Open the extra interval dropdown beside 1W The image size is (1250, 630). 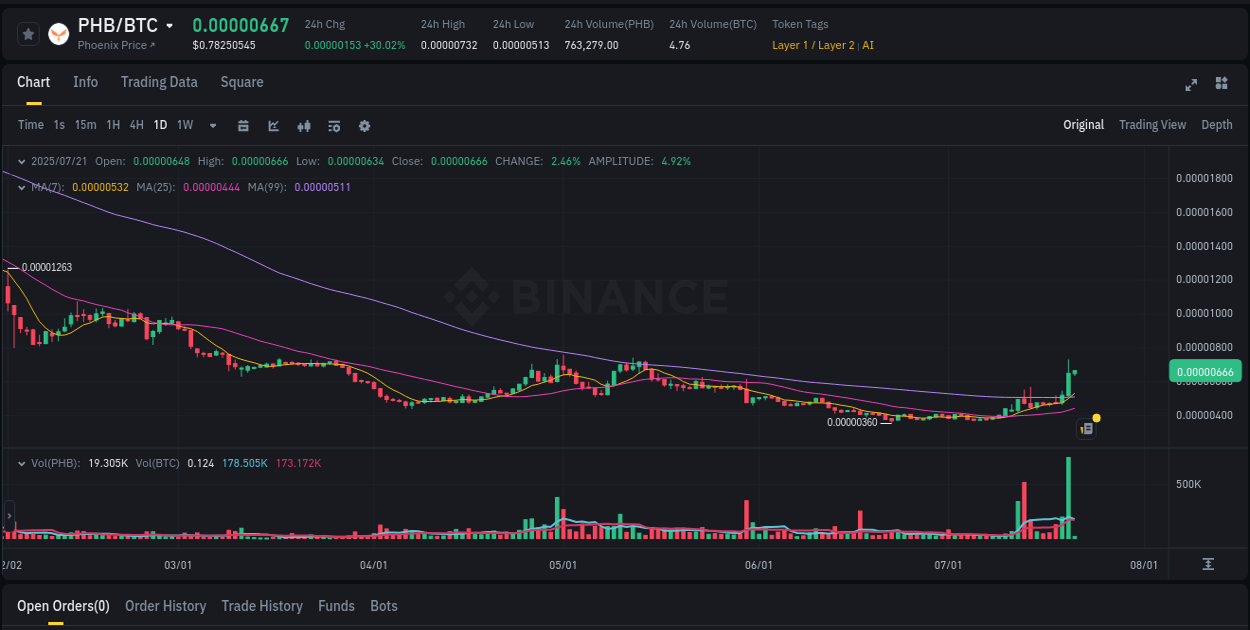point(212,126)
